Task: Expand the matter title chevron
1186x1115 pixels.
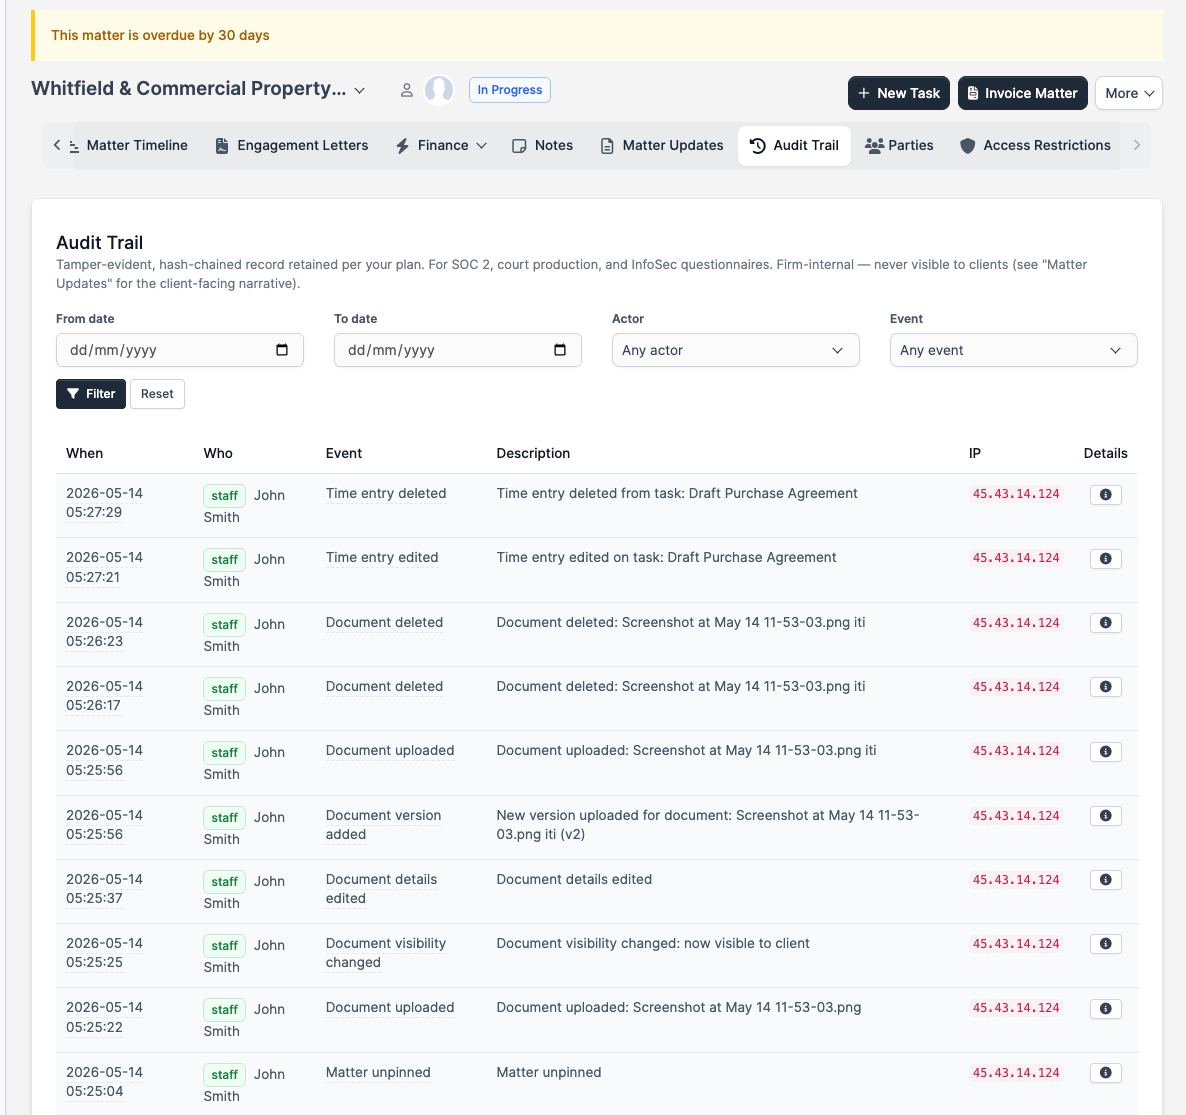Action: point(360,91)
